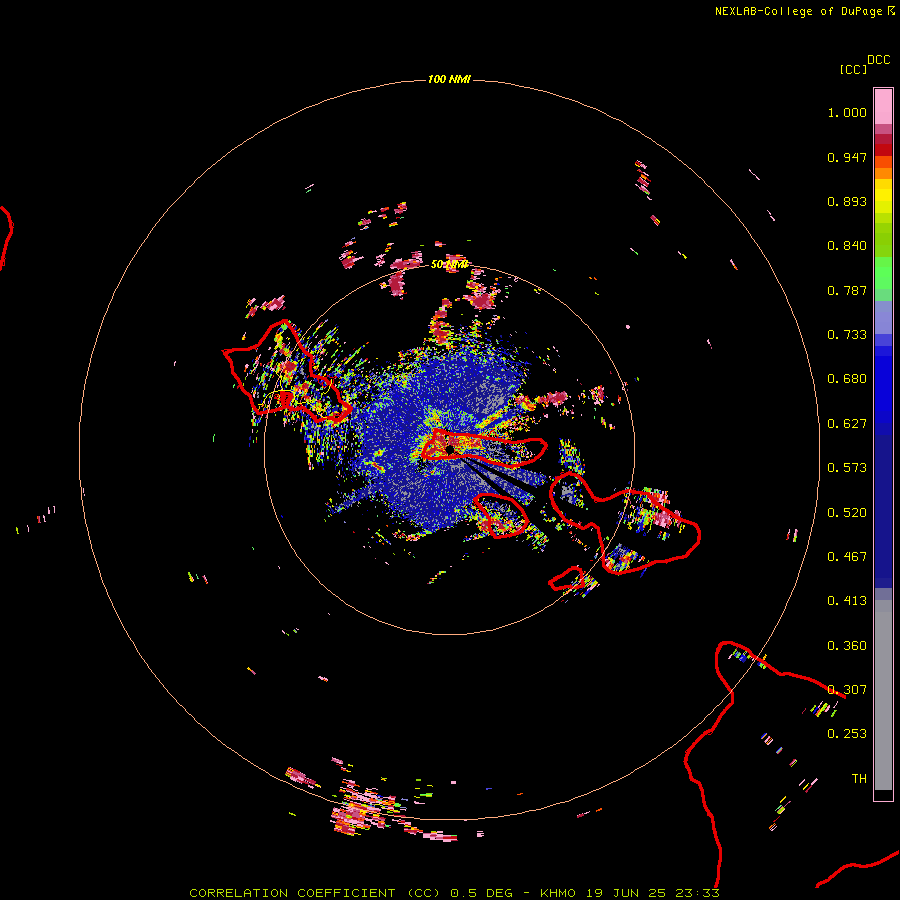Click the [CC] units label
Screen dimensions: 900x900
[853, 69]
